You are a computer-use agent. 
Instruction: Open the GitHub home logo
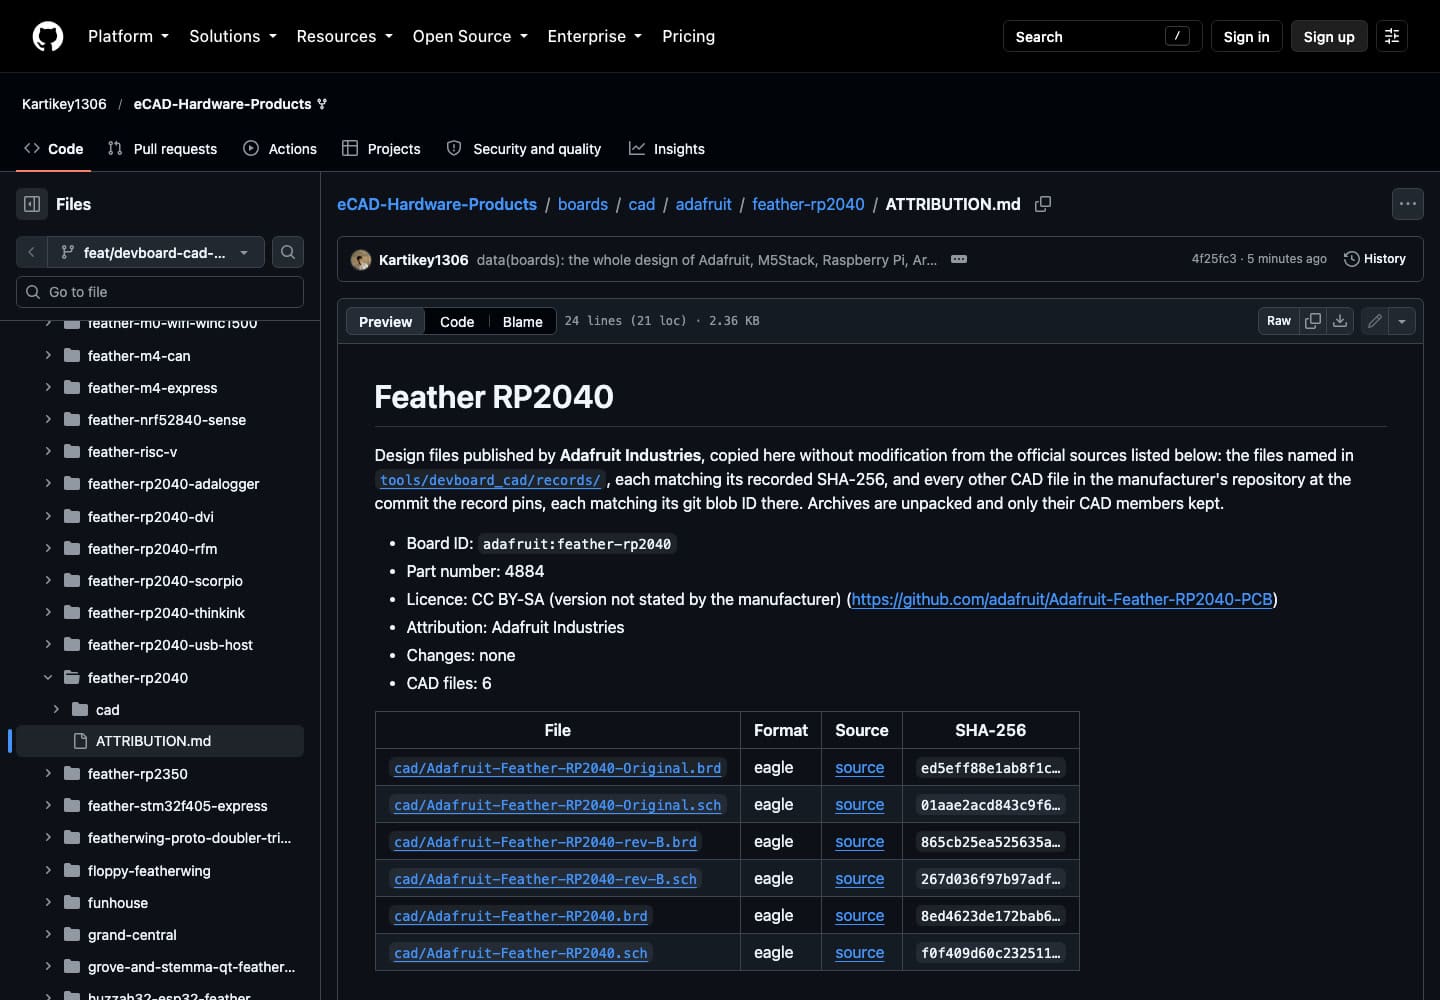48,36
